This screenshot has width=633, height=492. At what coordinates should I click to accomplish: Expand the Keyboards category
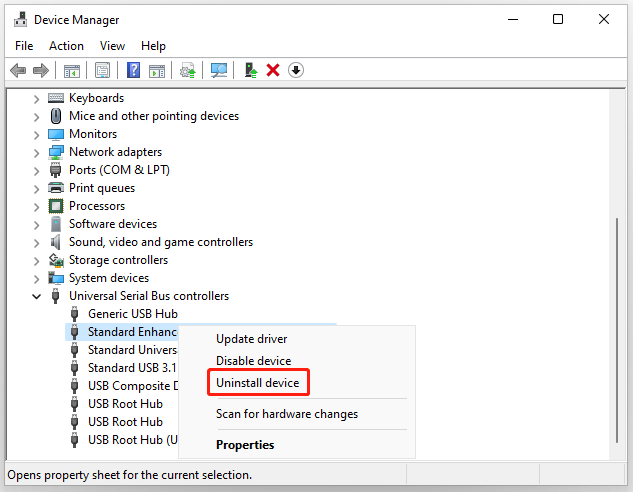pyautogui.click(x=37, y=98)
